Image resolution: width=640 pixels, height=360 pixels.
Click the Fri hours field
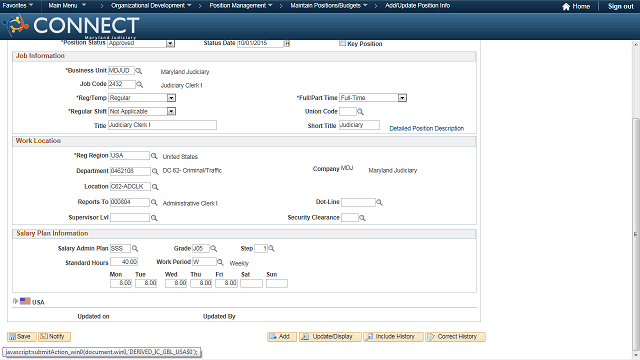(x=227, y=283)
